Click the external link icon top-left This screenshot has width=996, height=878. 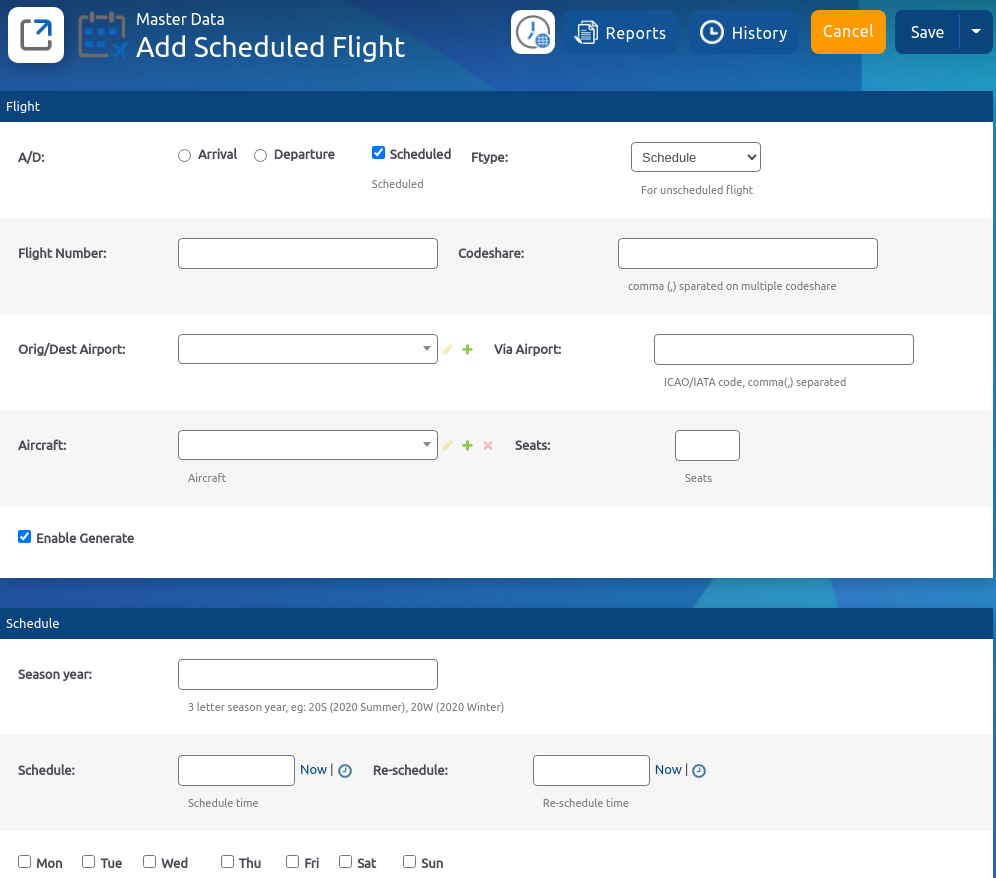(36, 35)
